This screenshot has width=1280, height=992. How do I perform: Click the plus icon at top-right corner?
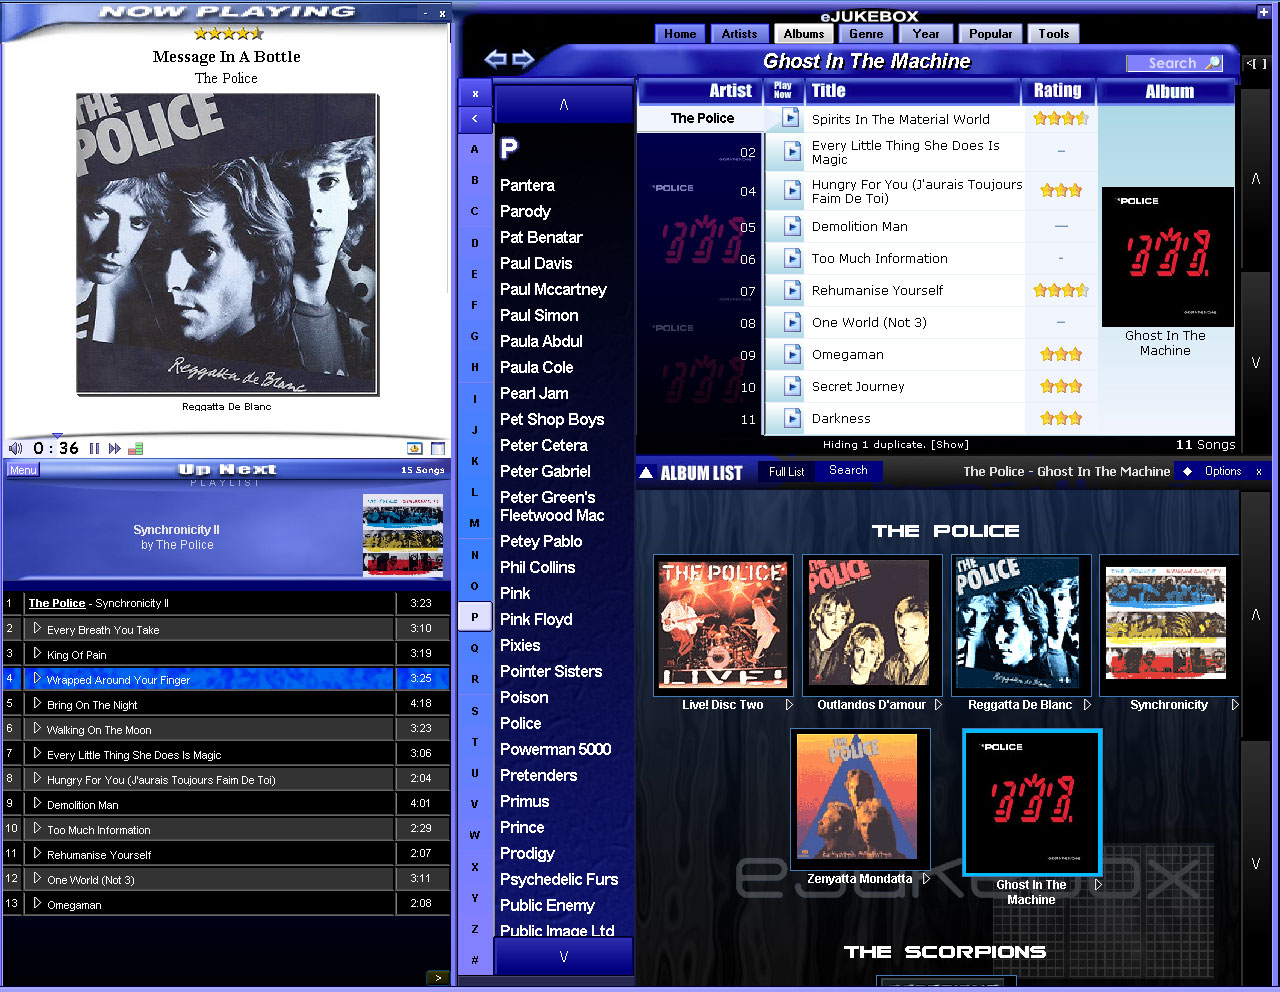click(1263, 11)
